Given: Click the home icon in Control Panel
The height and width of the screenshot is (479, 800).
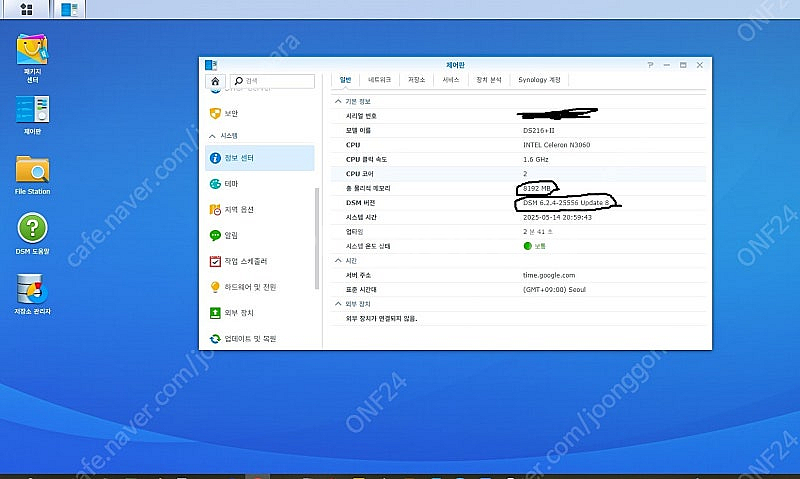Looking at the screenshot, I should click(215, 81).
